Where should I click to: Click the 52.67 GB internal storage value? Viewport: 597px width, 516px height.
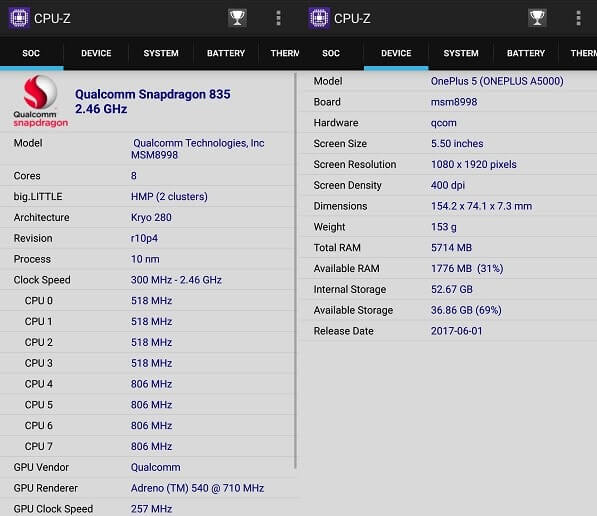452,289
